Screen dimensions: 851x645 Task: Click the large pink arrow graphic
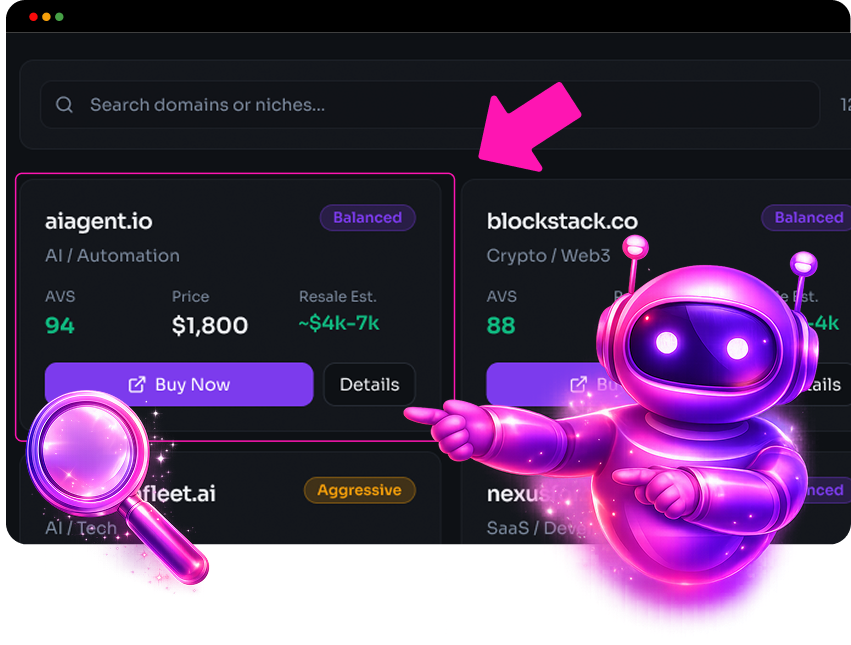529,127
